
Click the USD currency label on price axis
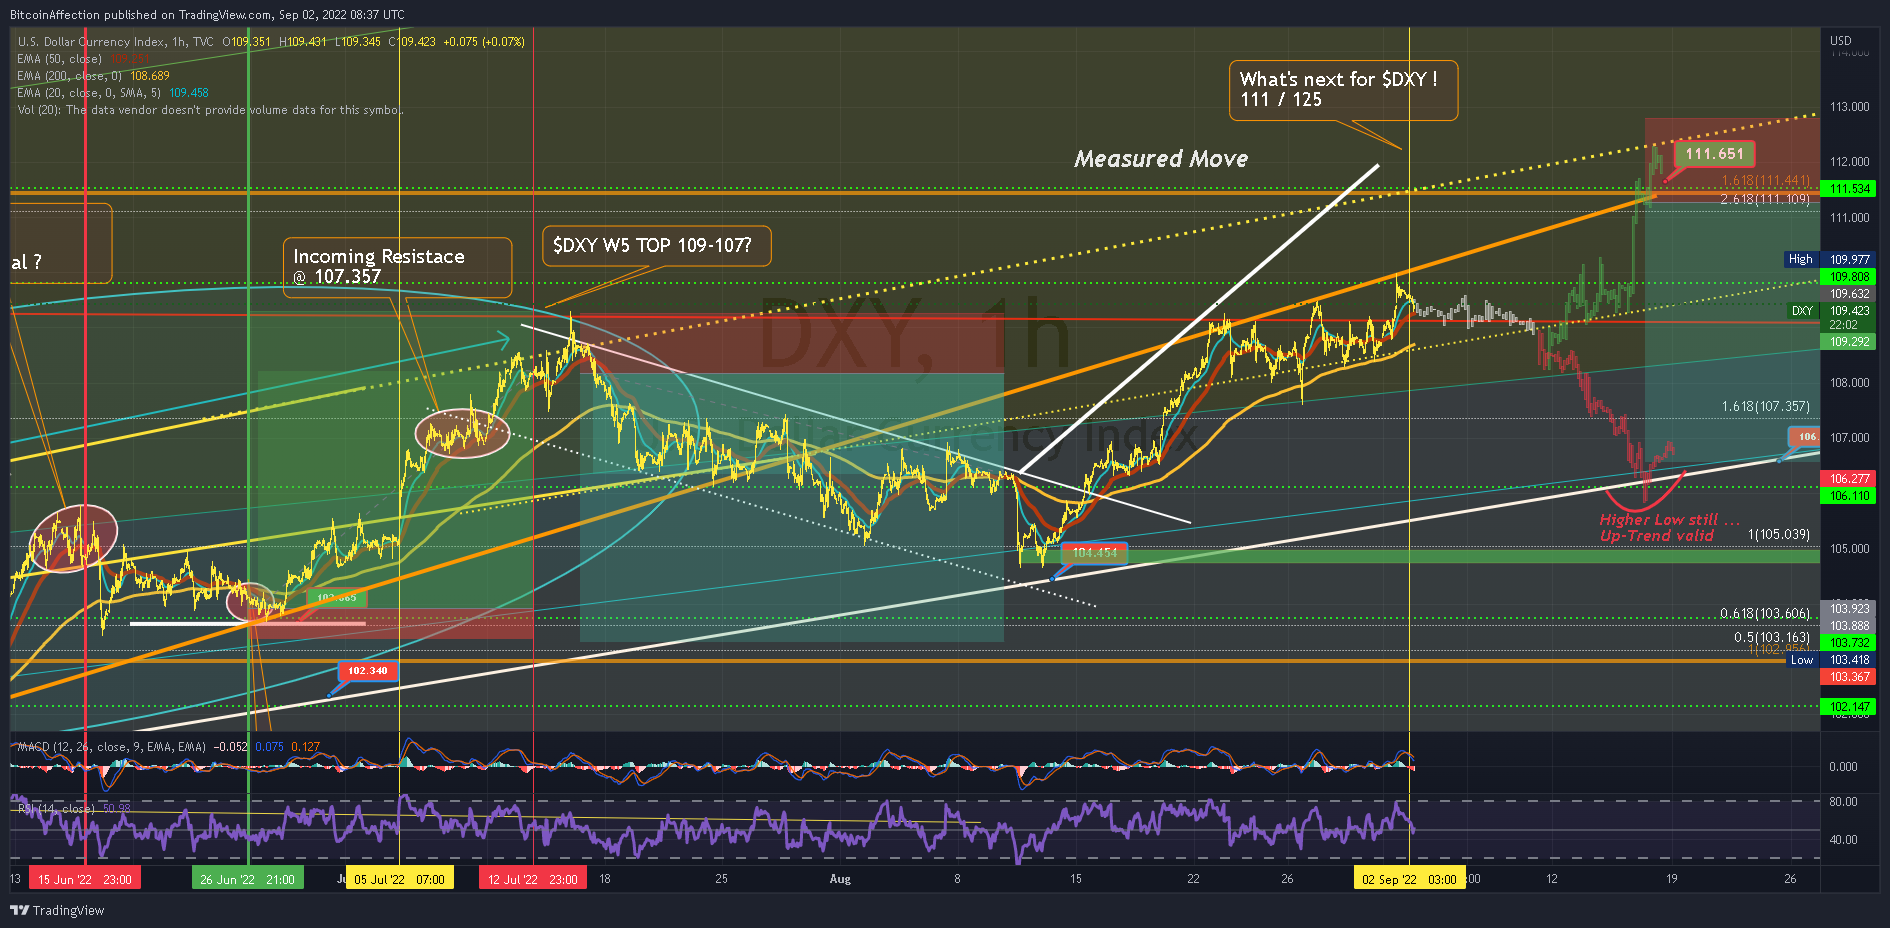(1841, 41)
